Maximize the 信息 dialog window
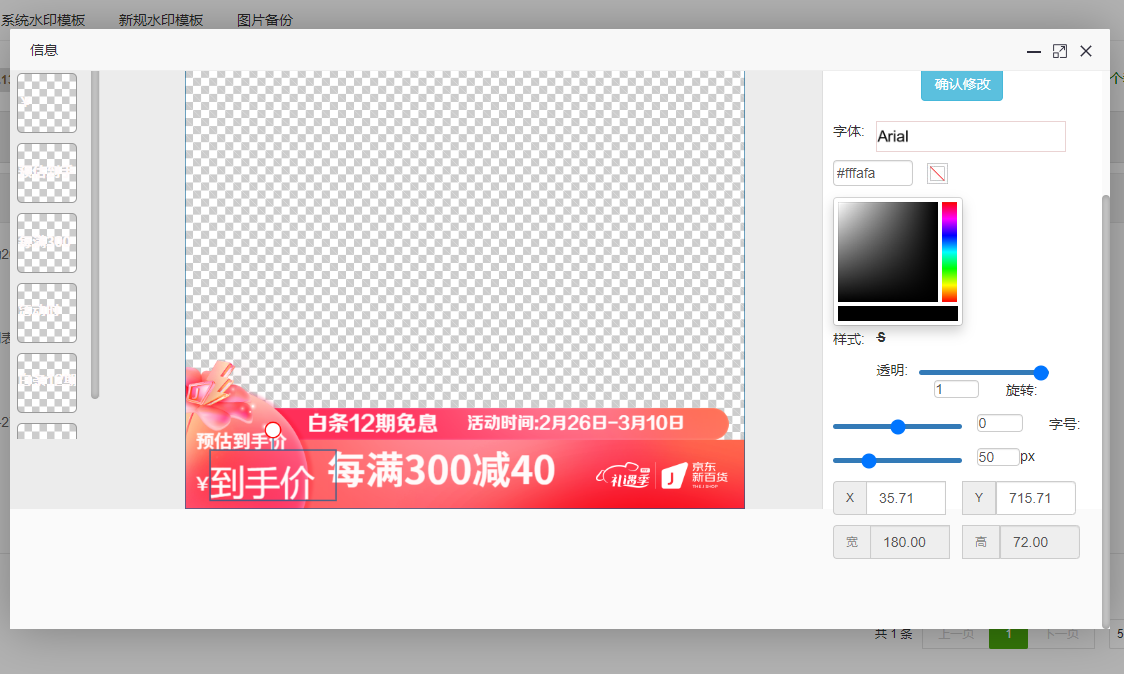This screenshot has height=674, width=1124. coord(1060,51)
